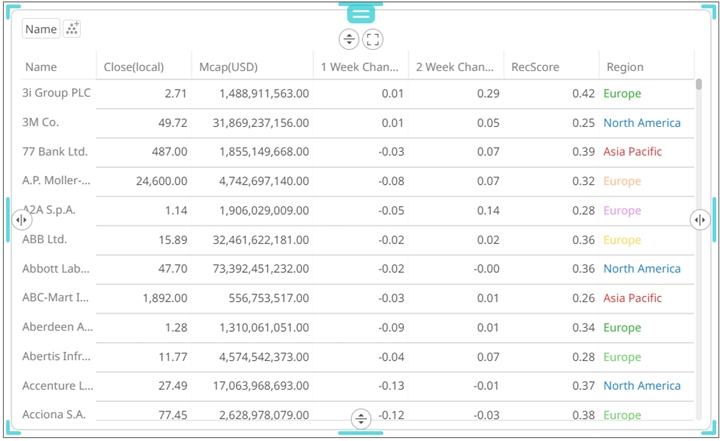This screenshot has height=441, width=720.
Task: Click the drag handle icon at top center
Action: click(360, 13)
